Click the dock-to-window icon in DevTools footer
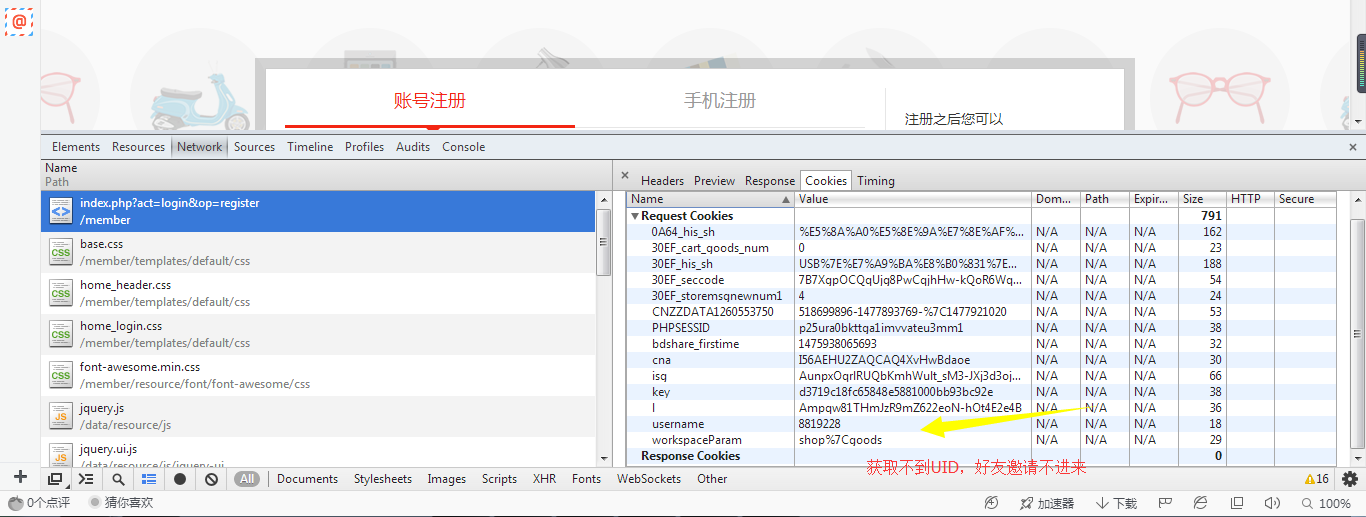Image resolution: width=1366 pixels, height=517 pixels. click(55, 479)
